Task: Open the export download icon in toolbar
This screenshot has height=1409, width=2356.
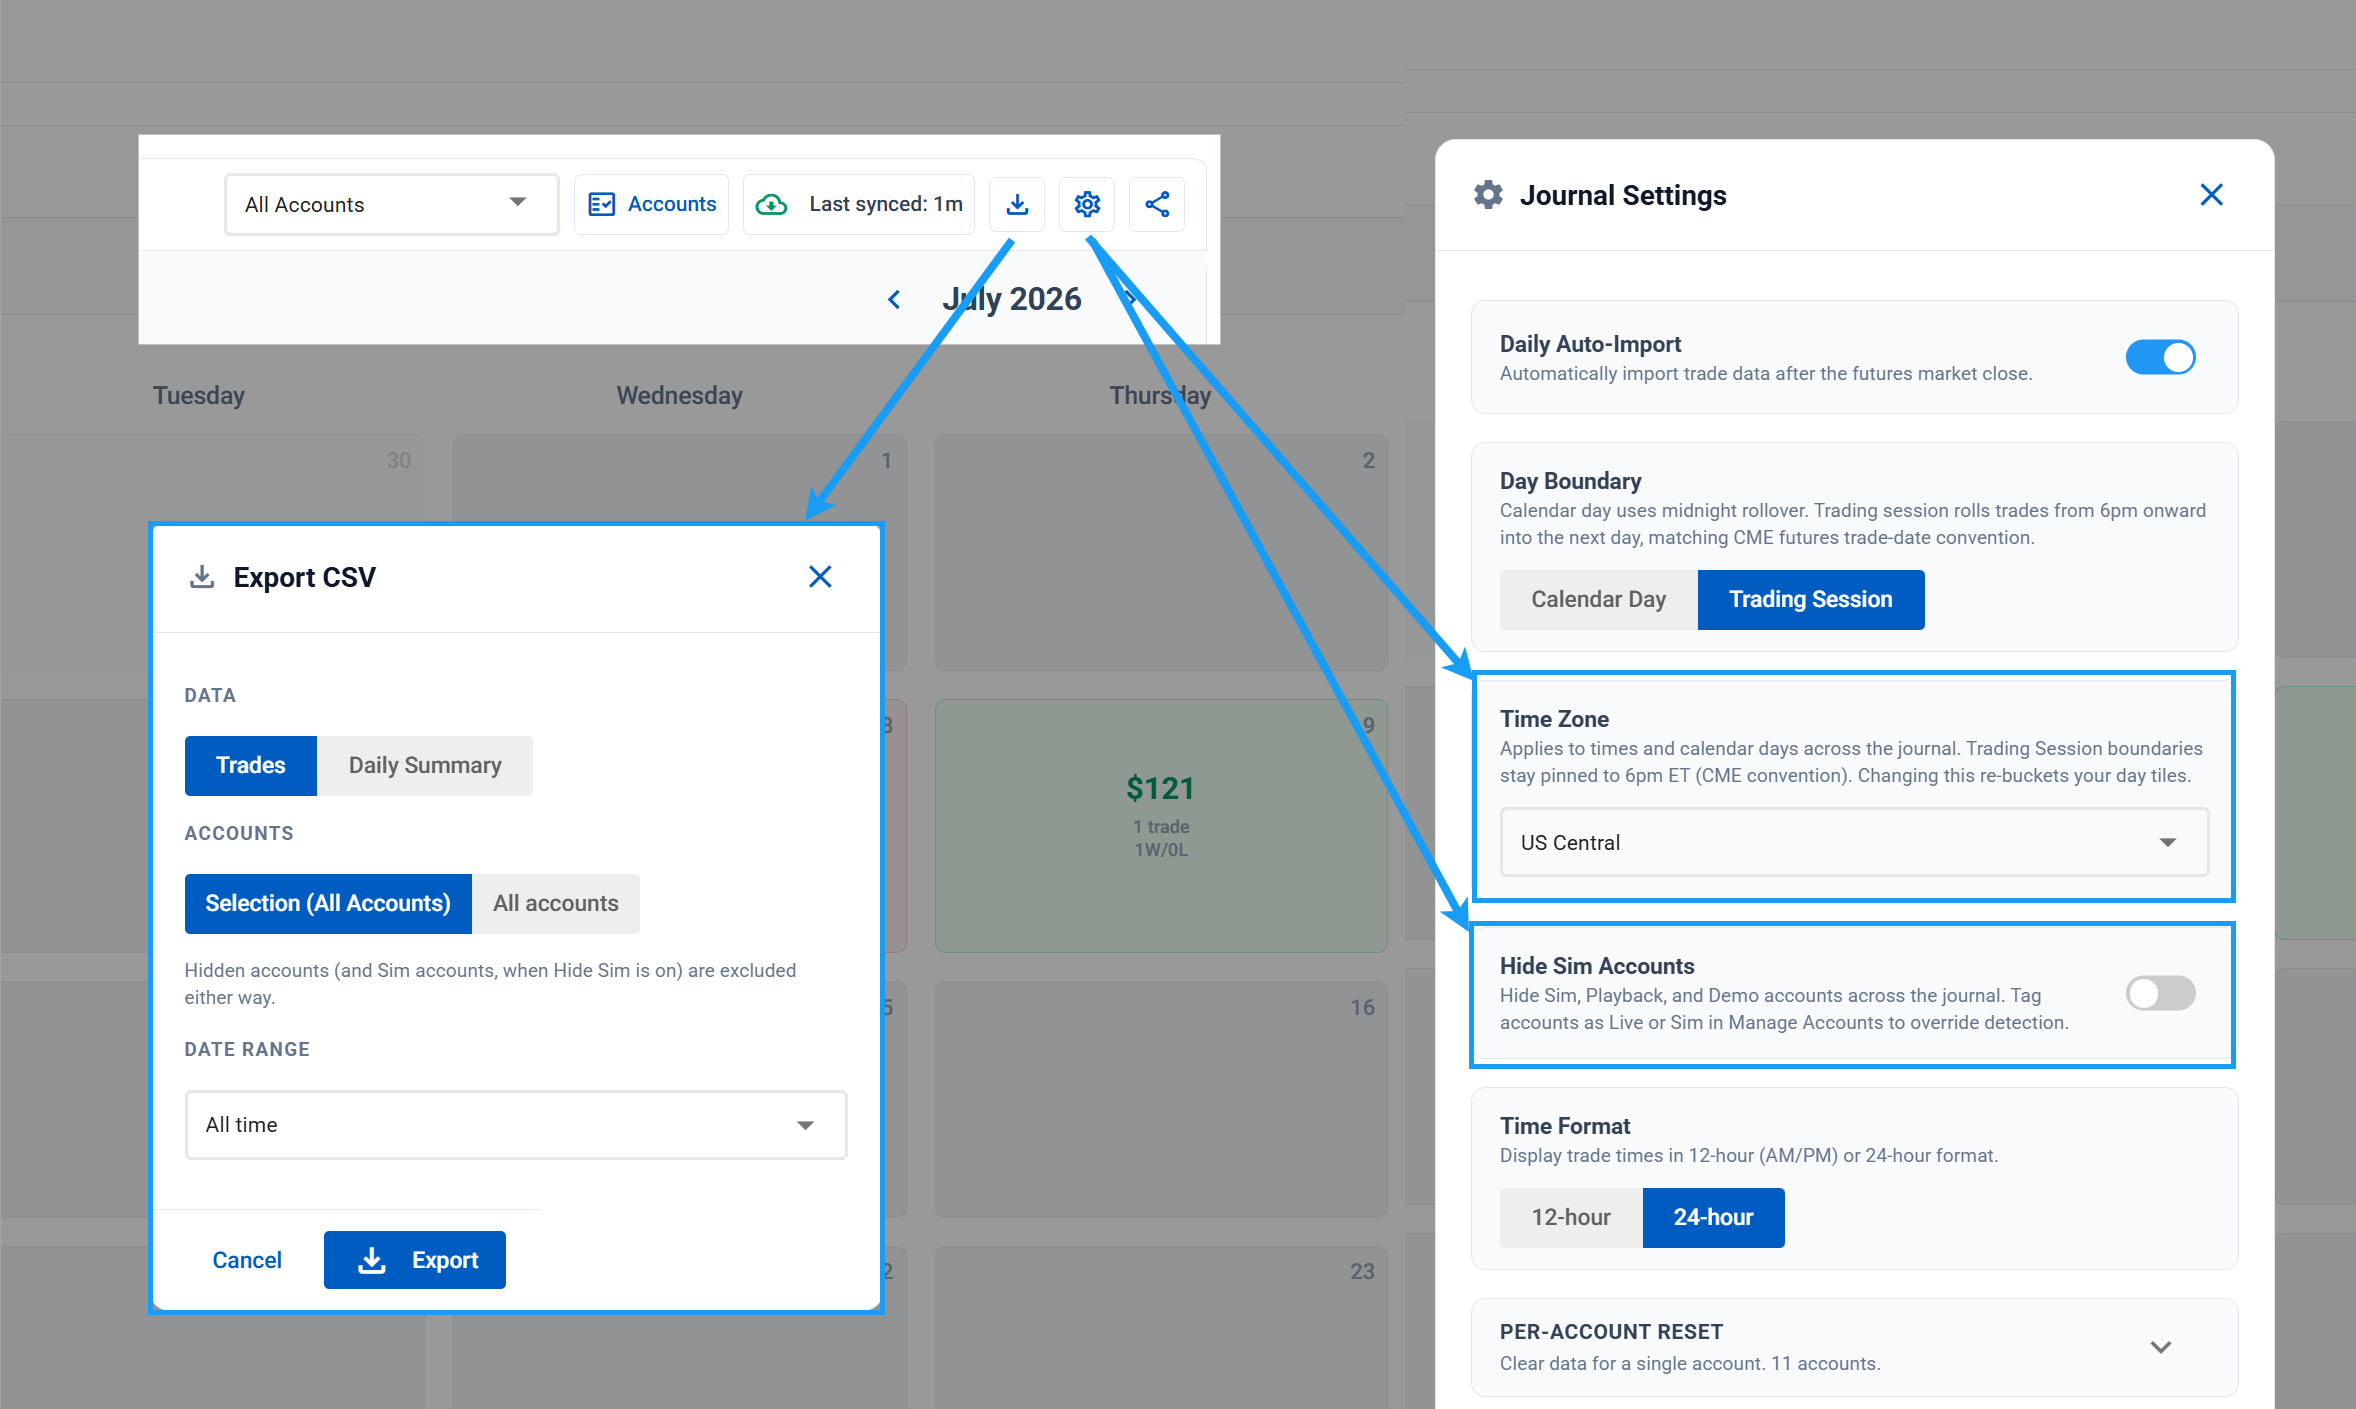Action: pos(1017,205)
